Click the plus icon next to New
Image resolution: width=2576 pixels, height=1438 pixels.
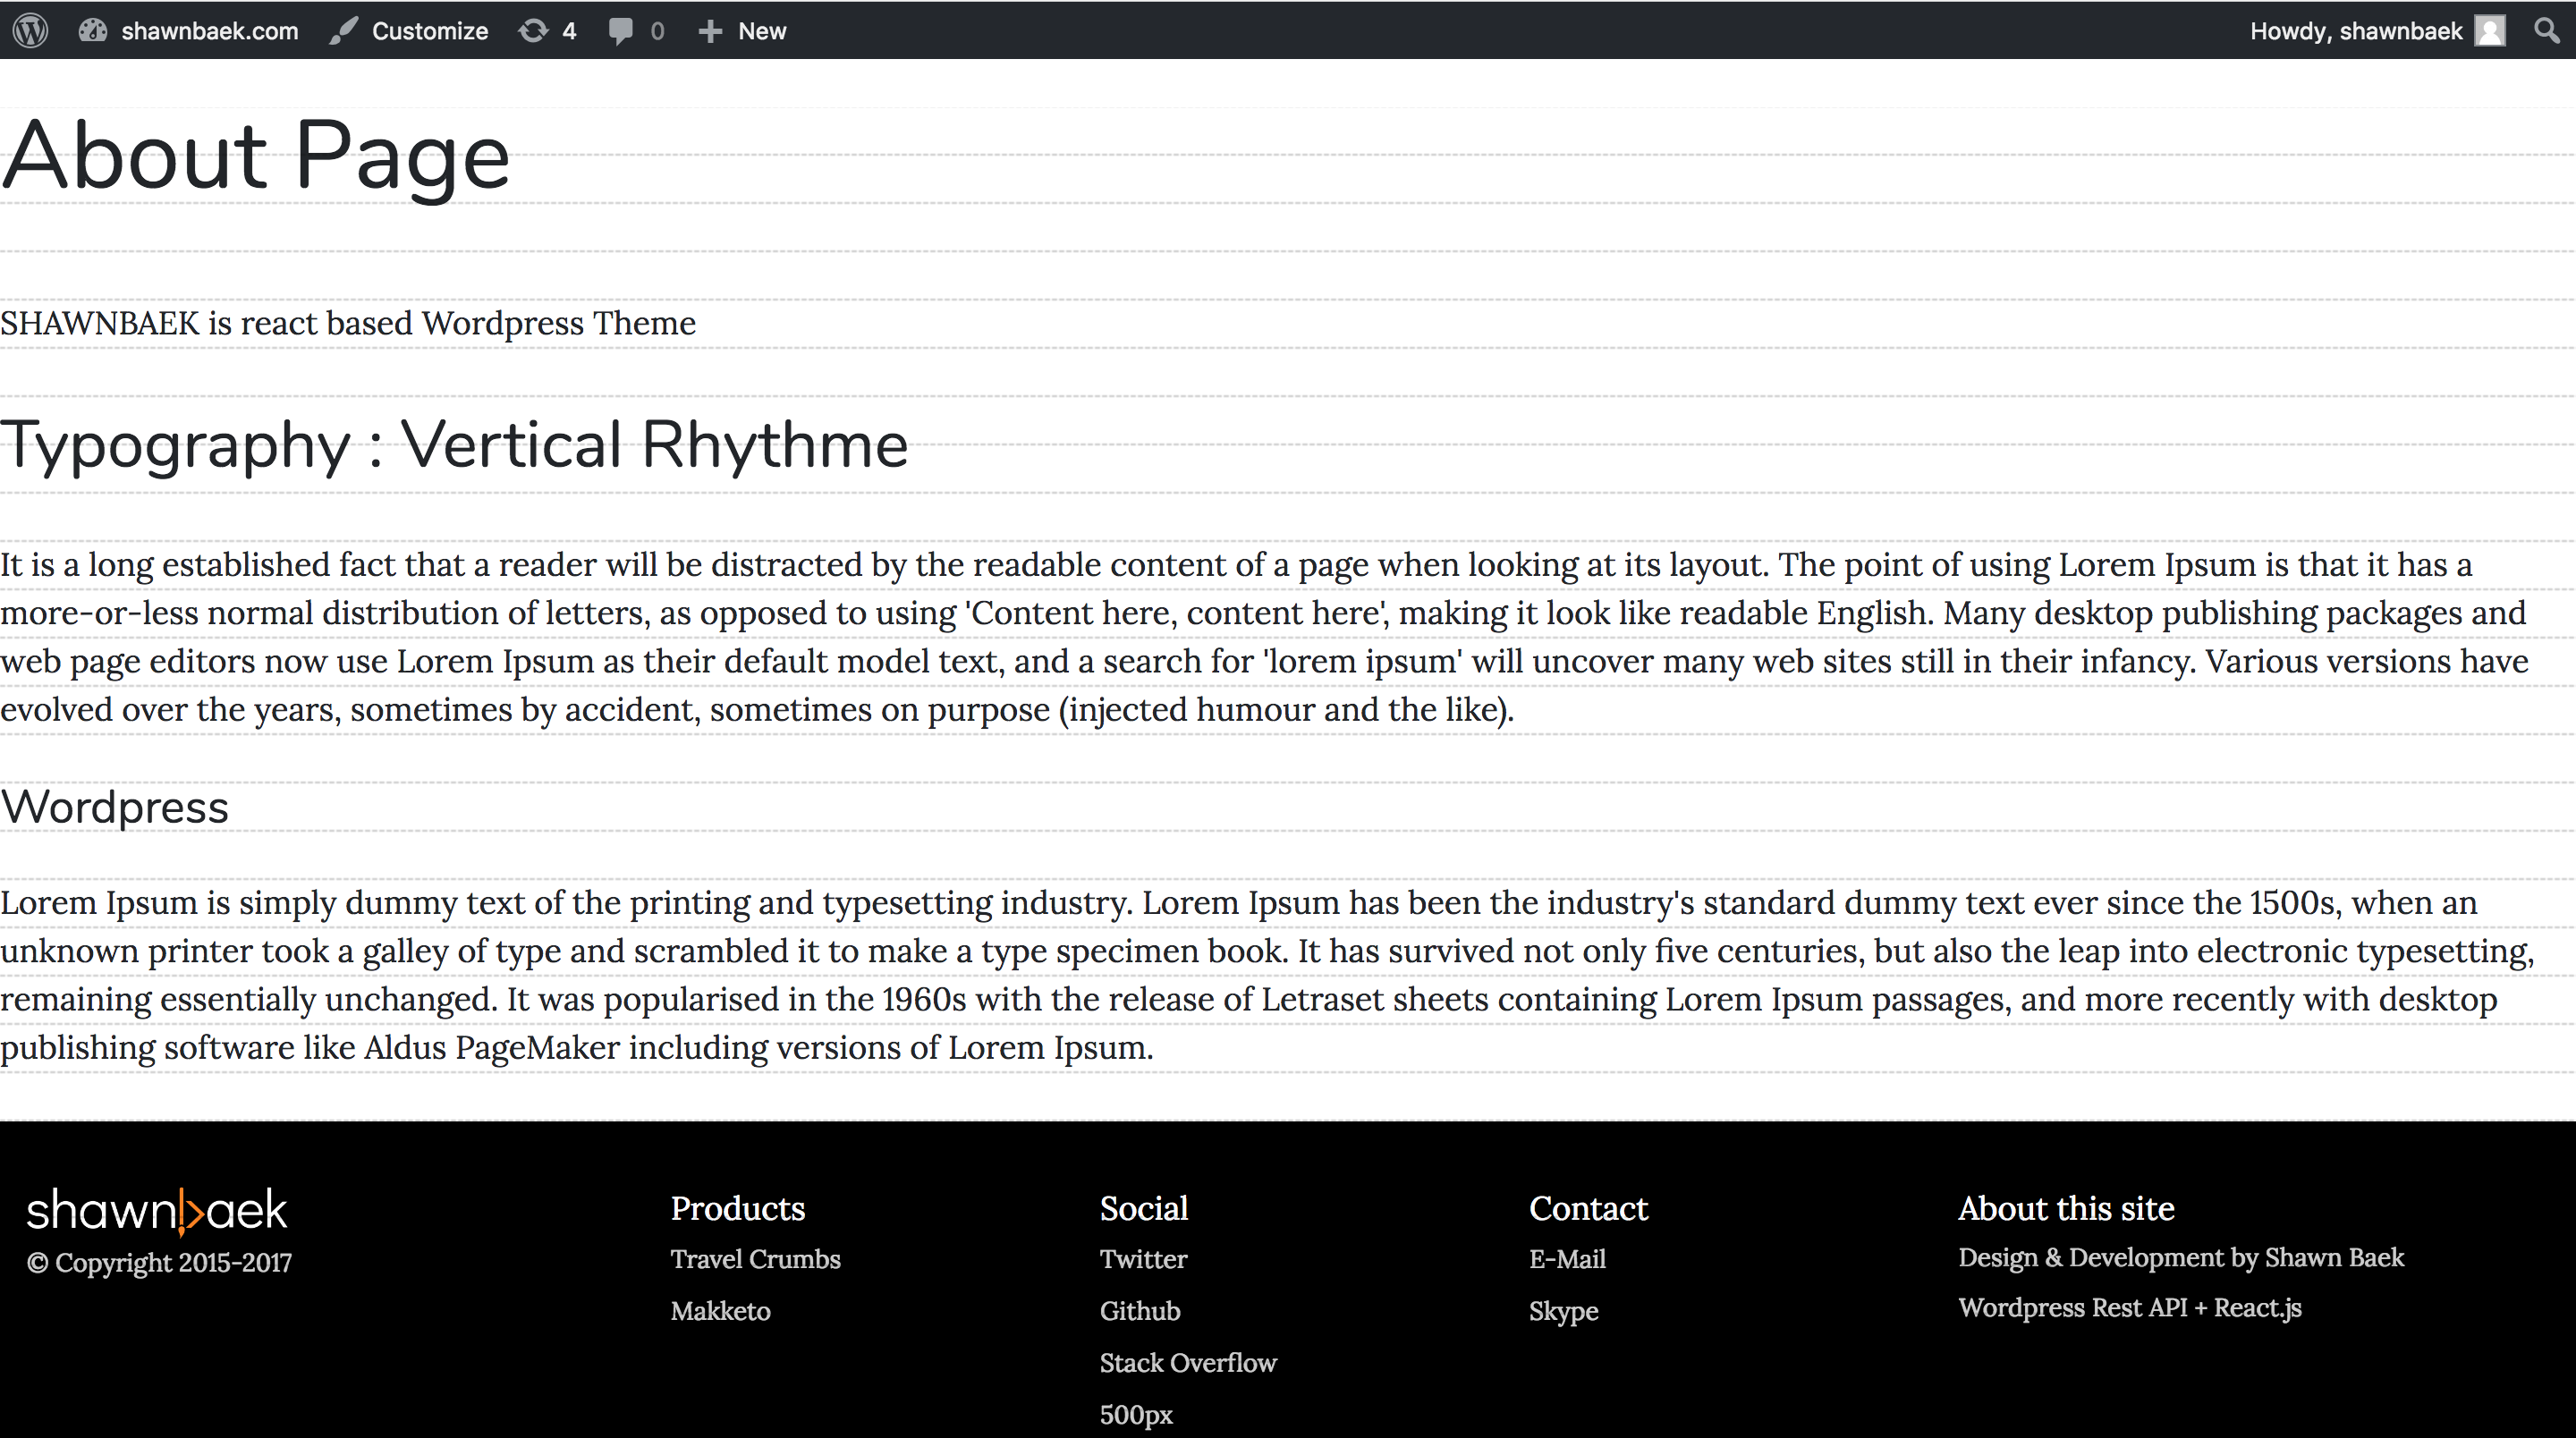click(710, 31)
